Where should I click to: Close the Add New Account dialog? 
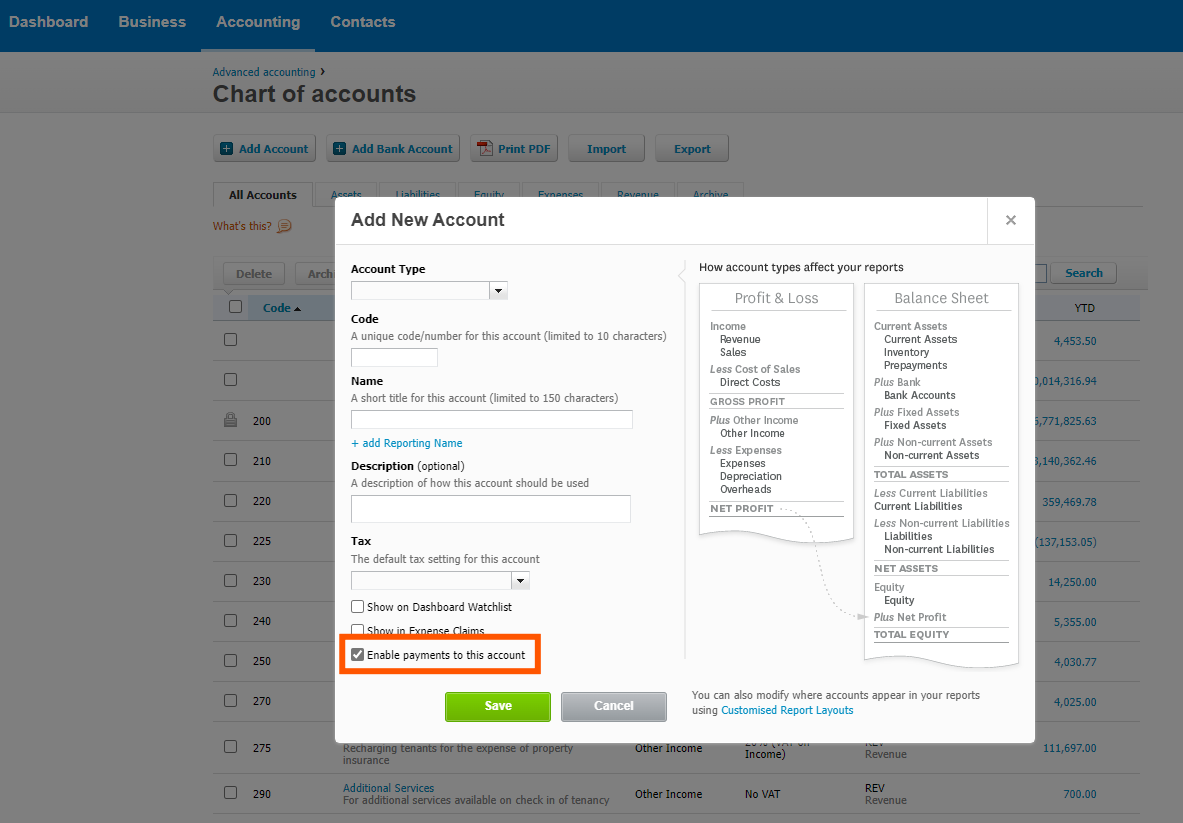pyautogui.click(x=1010, y=220)
